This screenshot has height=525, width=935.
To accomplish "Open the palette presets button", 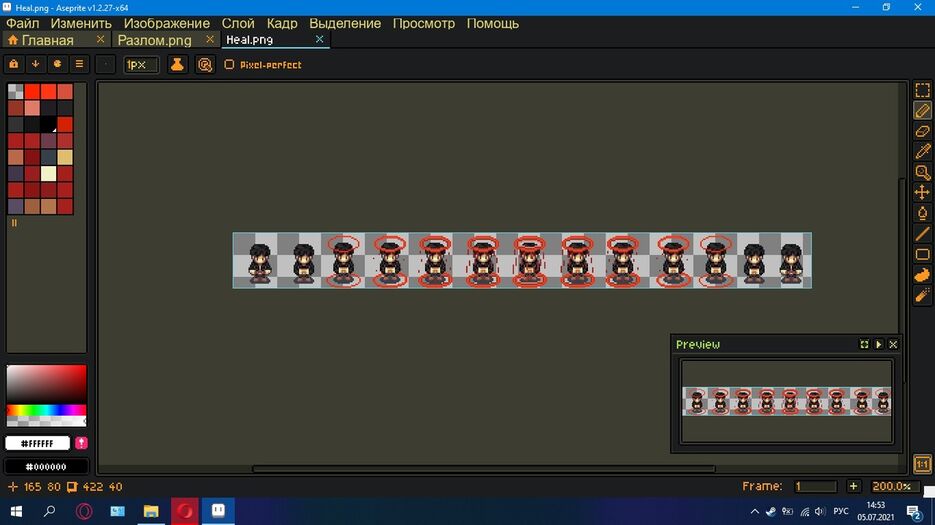I will click(57, 64).
